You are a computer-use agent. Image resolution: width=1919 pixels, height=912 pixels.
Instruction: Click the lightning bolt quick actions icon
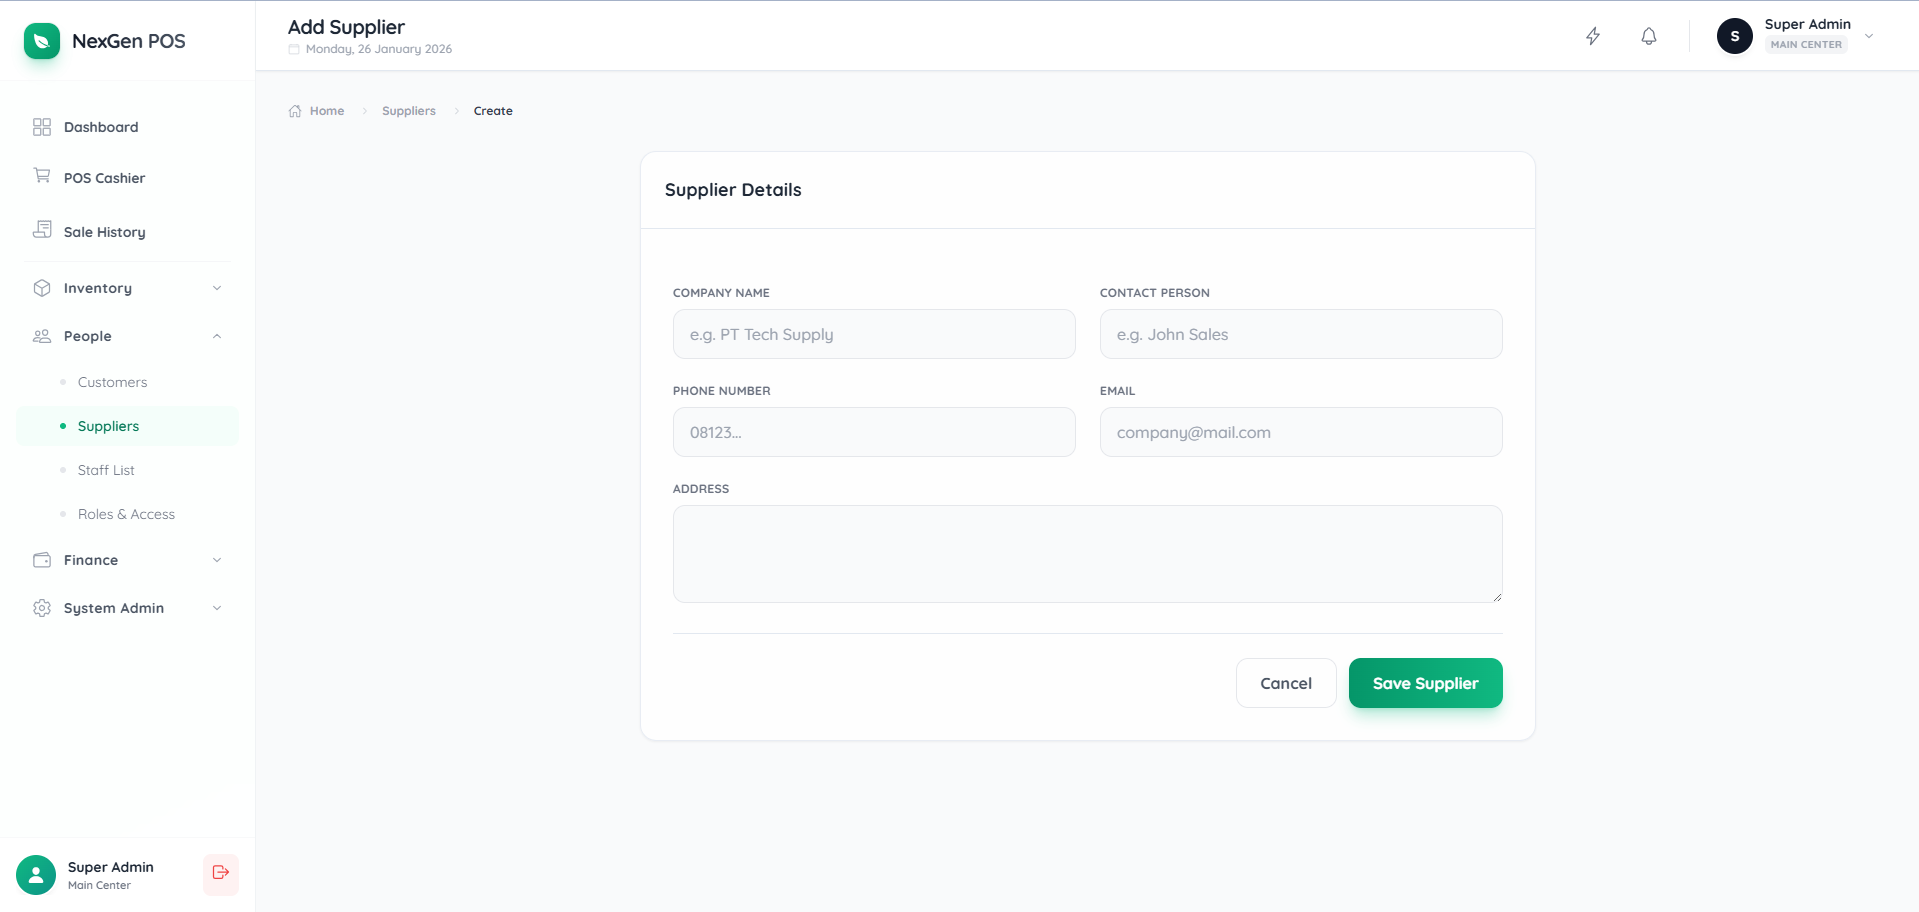1593,37
